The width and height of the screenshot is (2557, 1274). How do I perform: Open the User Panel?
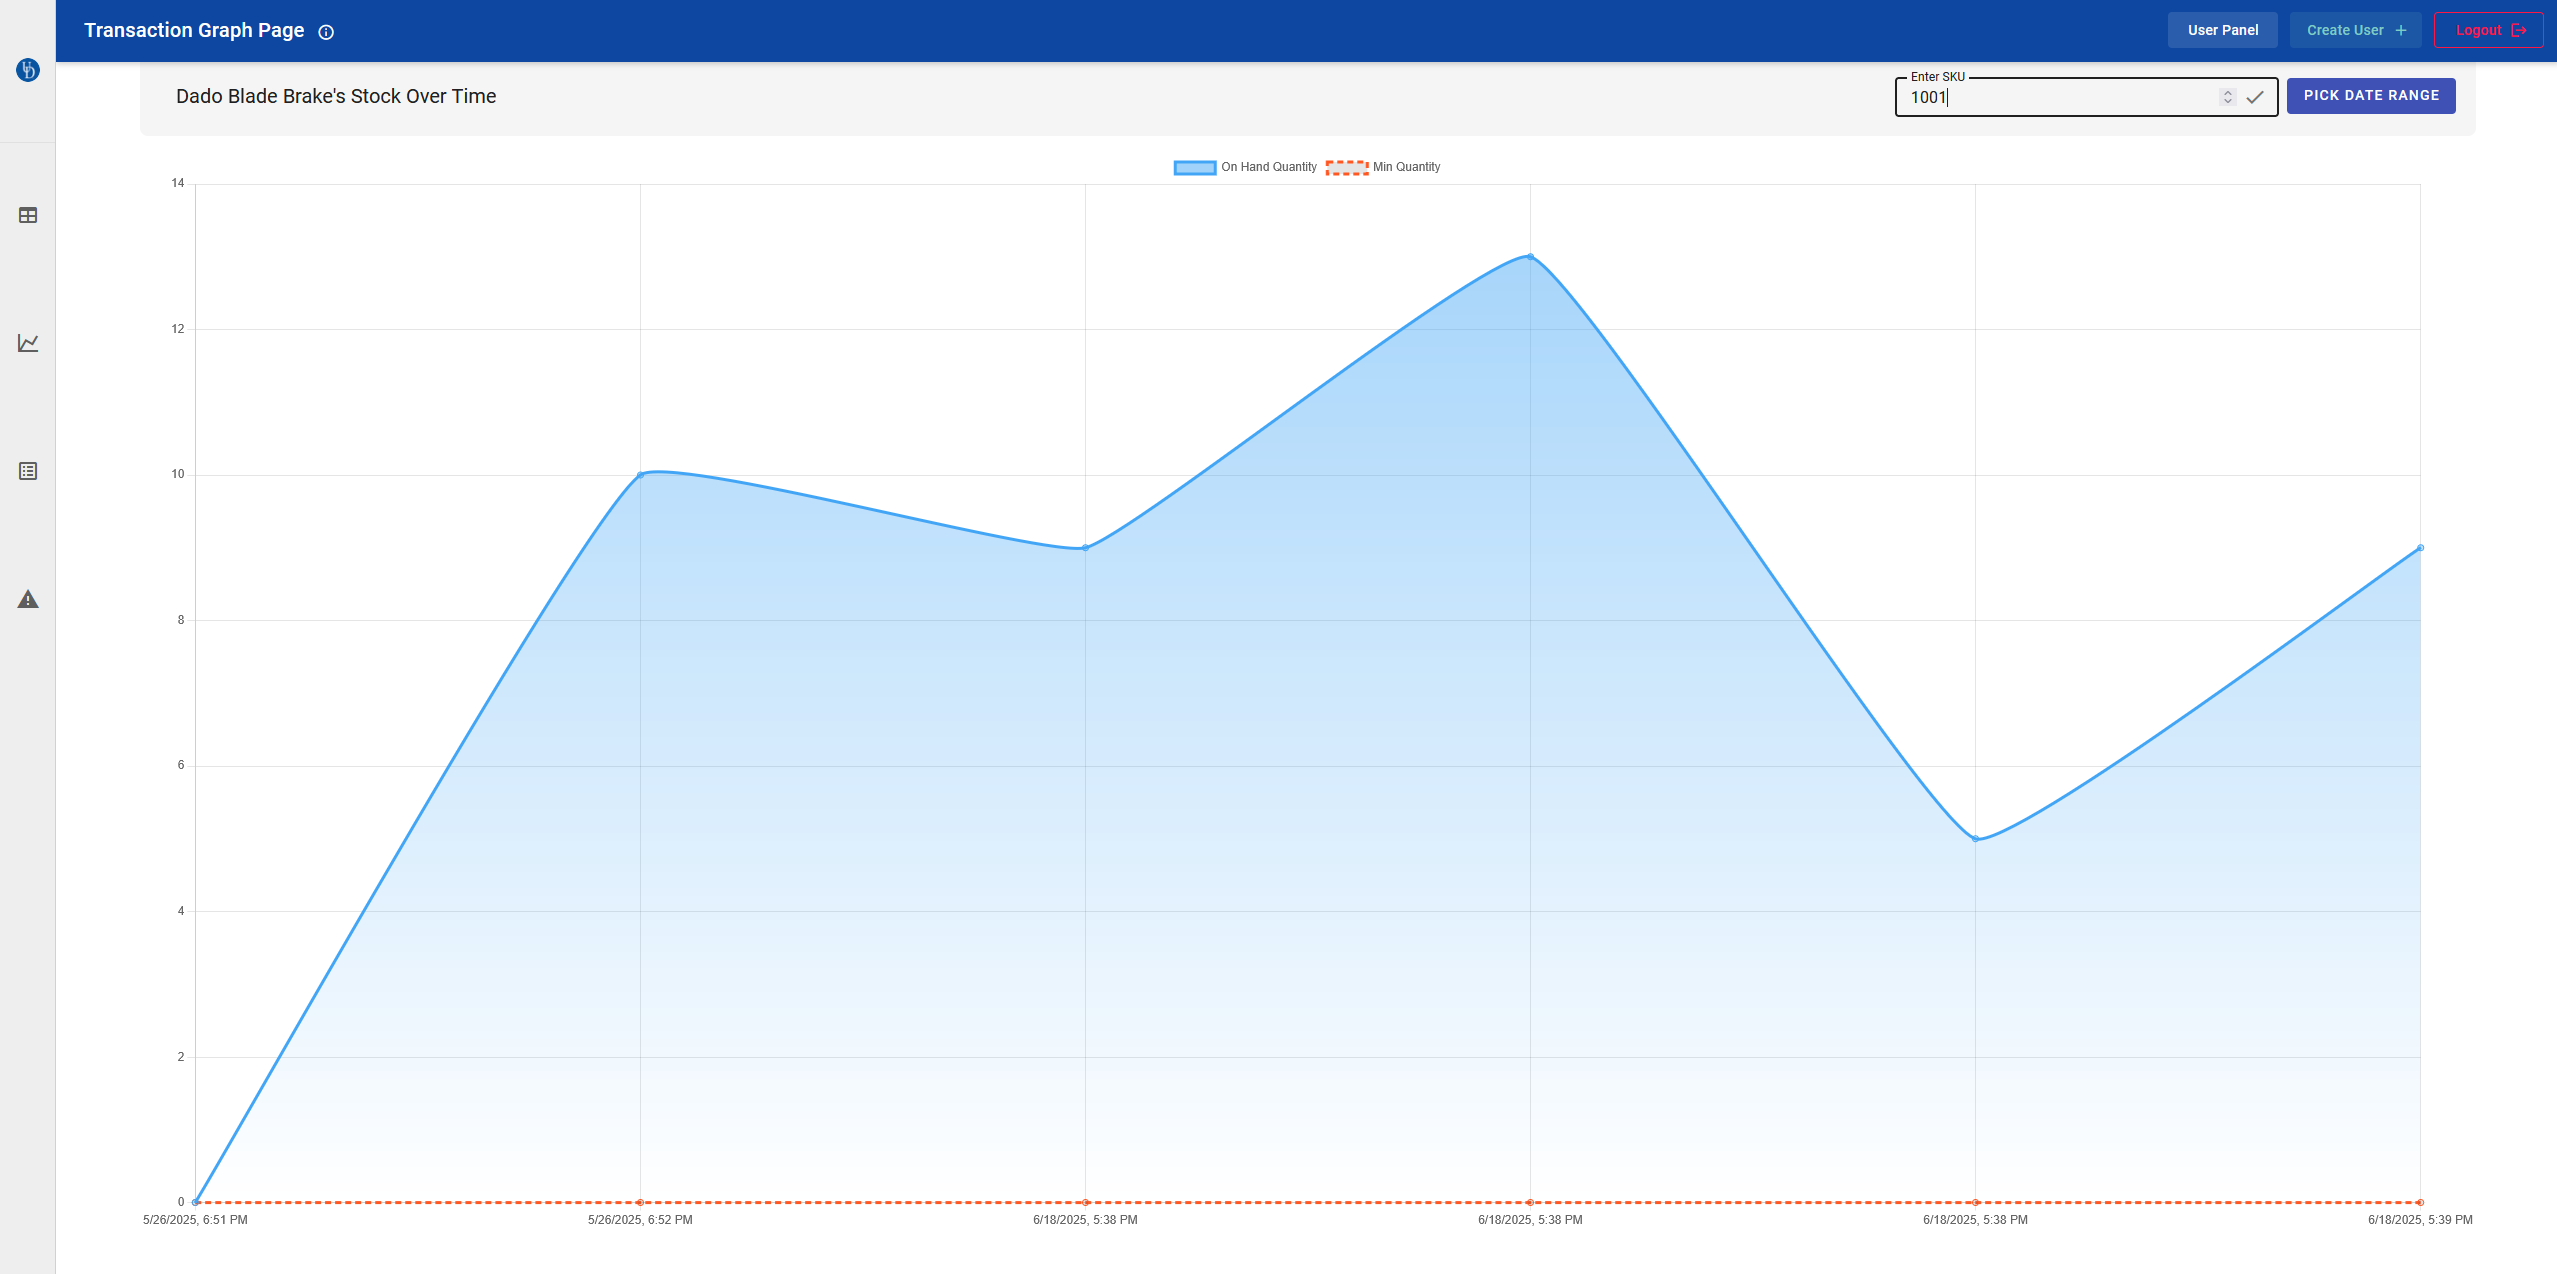coord(2222,30)
